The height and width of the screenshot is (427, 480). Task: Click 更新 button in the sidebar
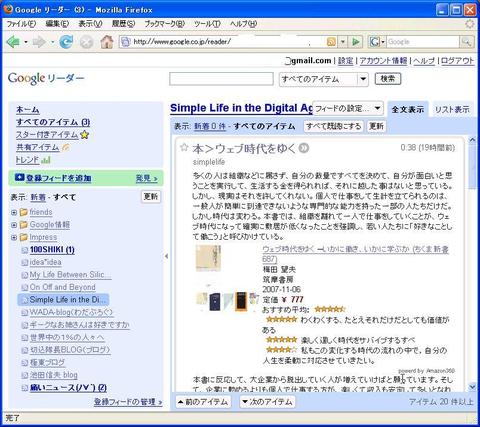(151, 197)
